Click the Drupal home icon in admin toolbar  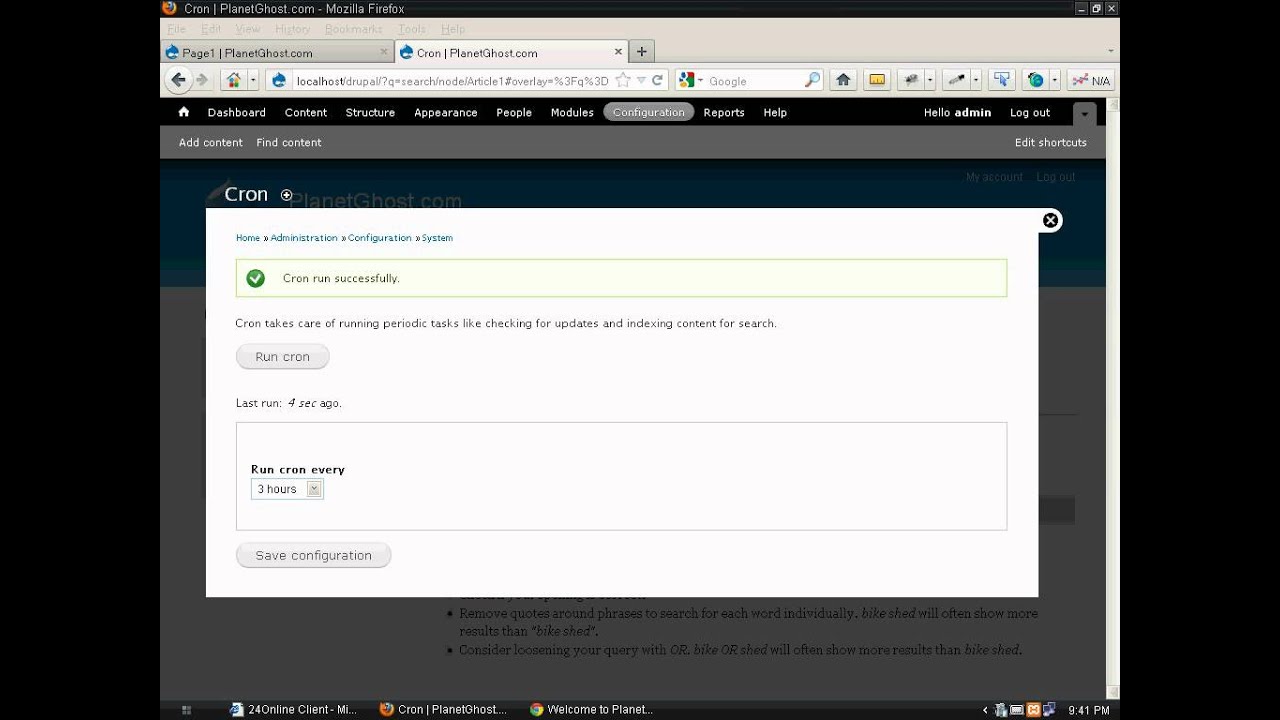(184, 112)
